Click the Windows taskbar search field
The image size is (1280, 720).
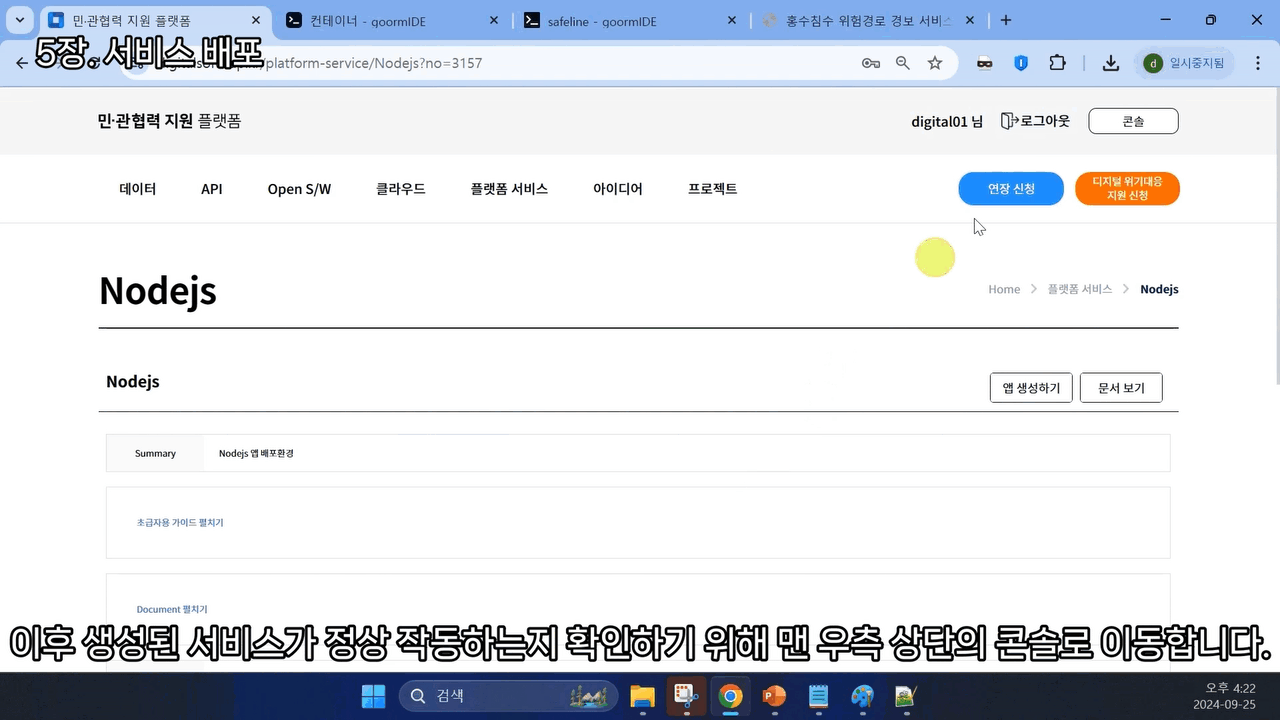point(495,696)
